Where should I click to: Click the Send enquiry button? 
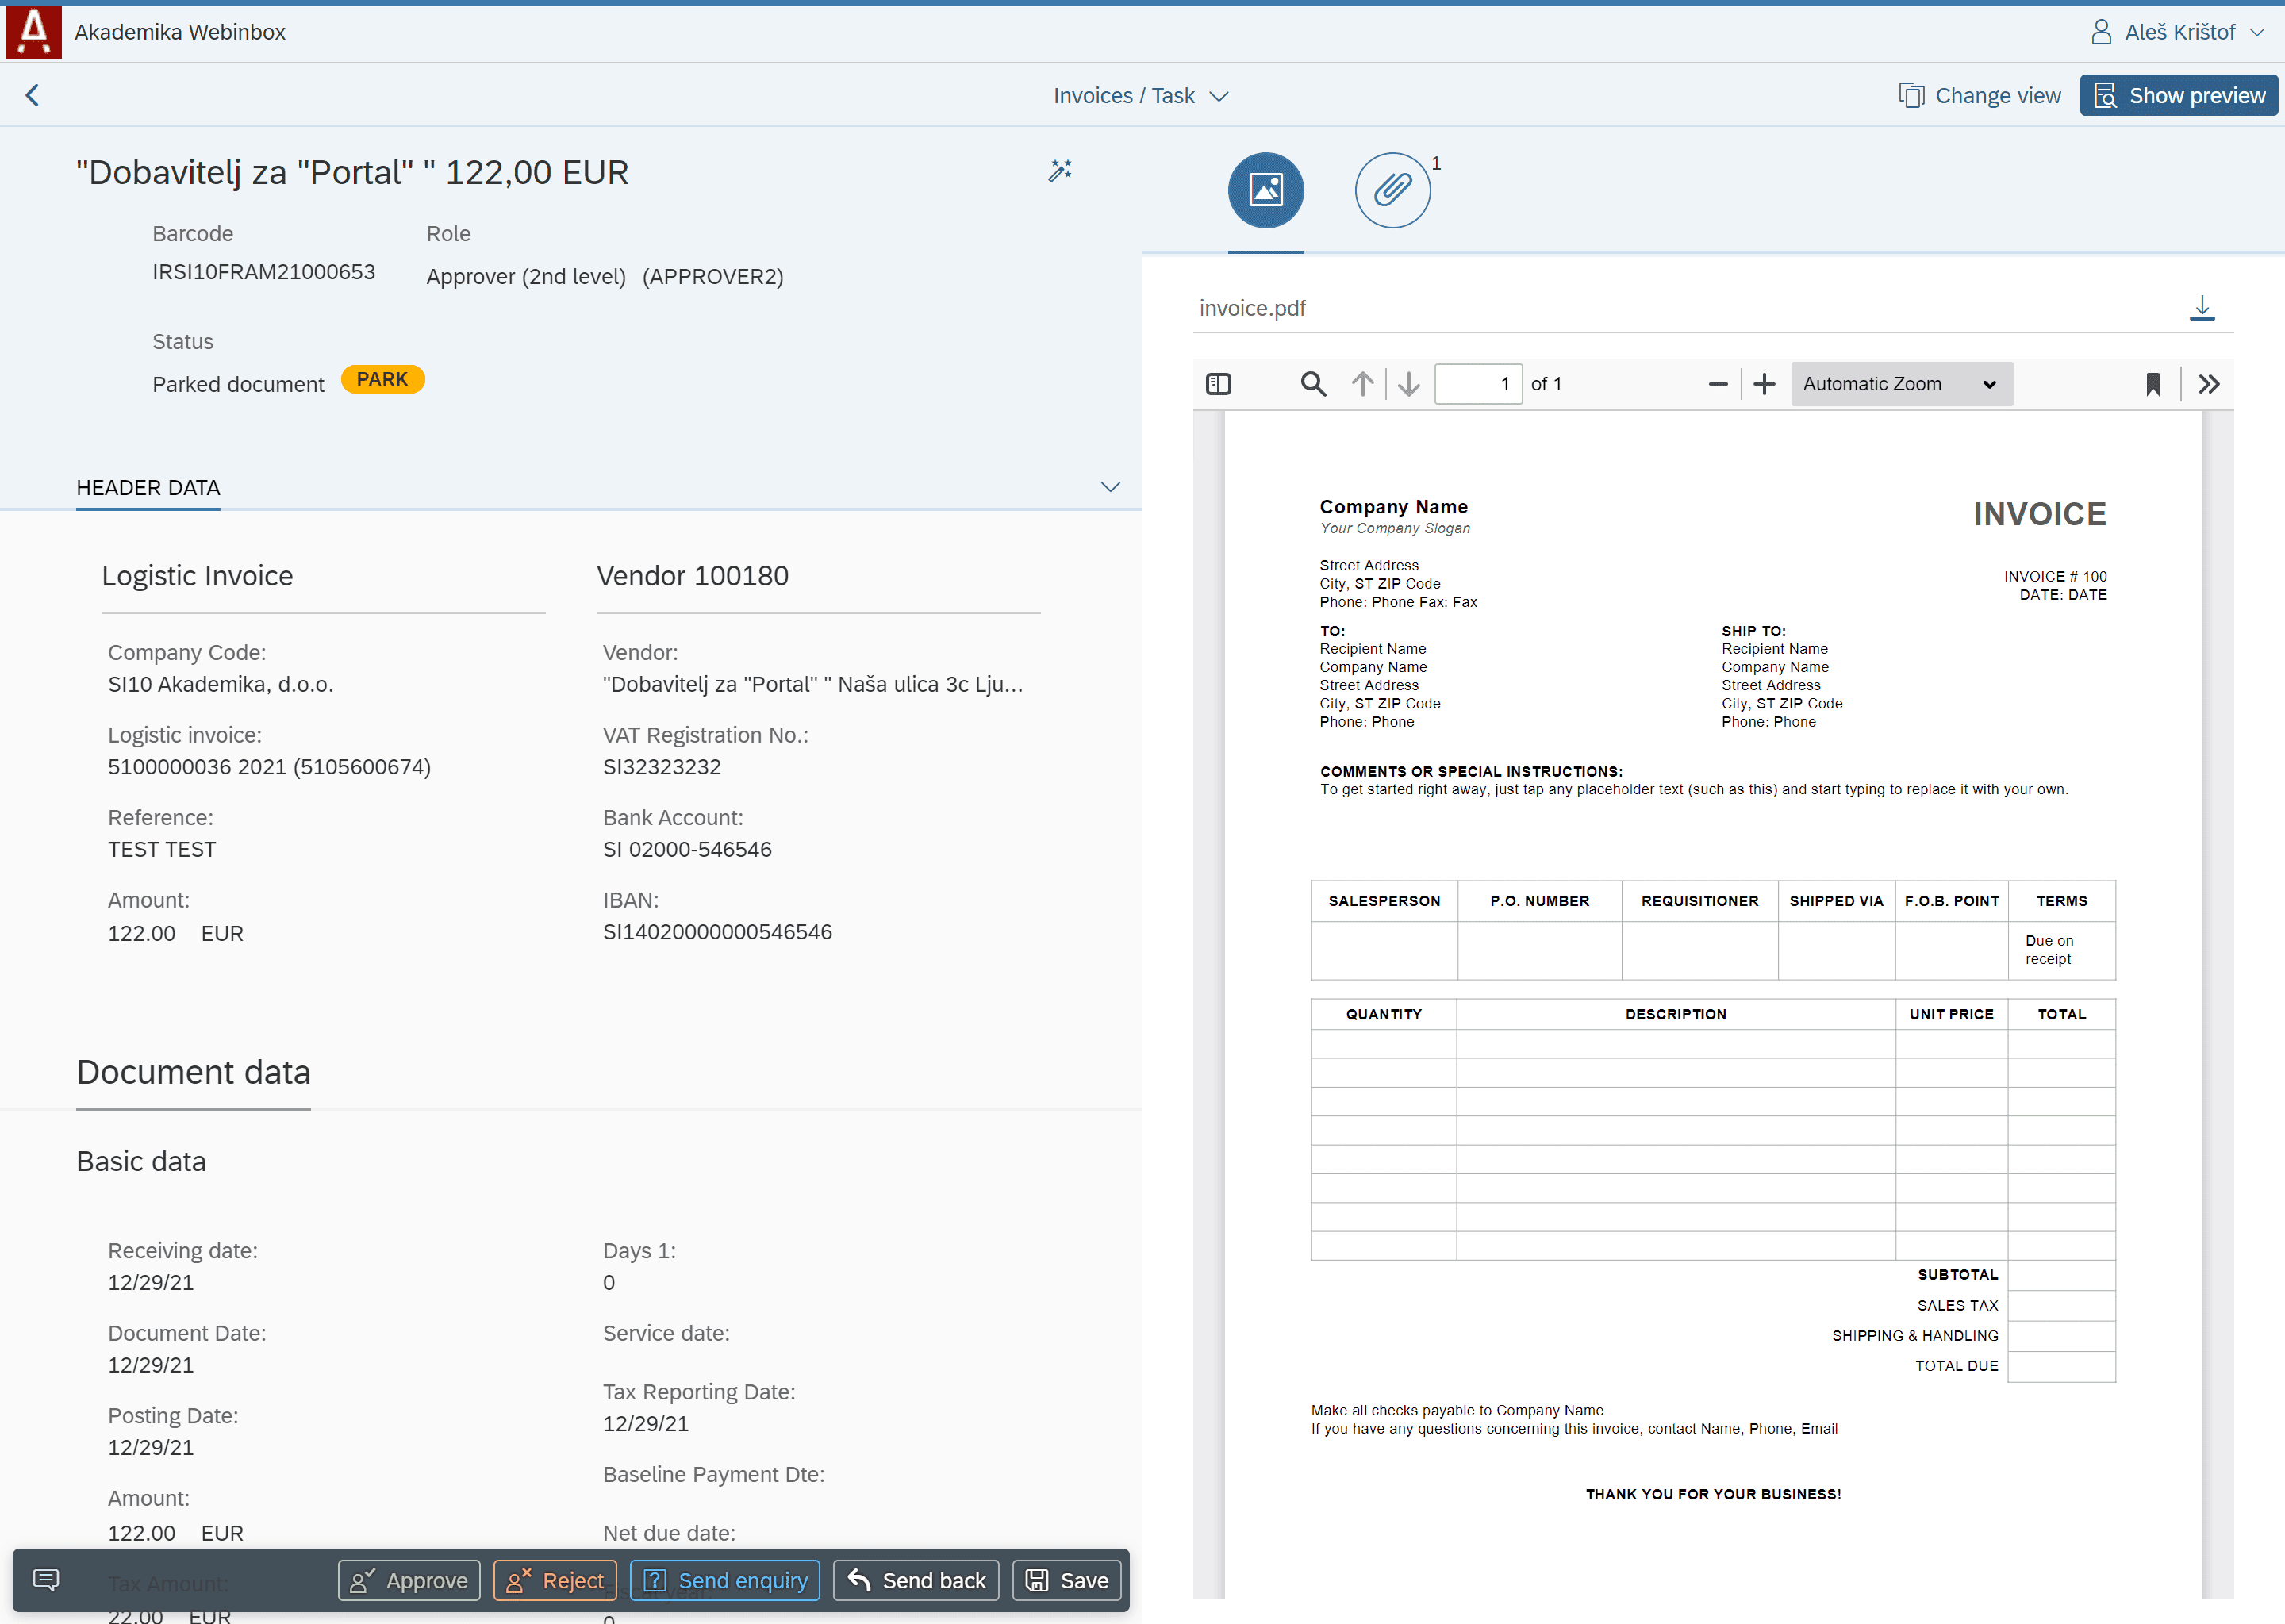tap(725, 1580)
